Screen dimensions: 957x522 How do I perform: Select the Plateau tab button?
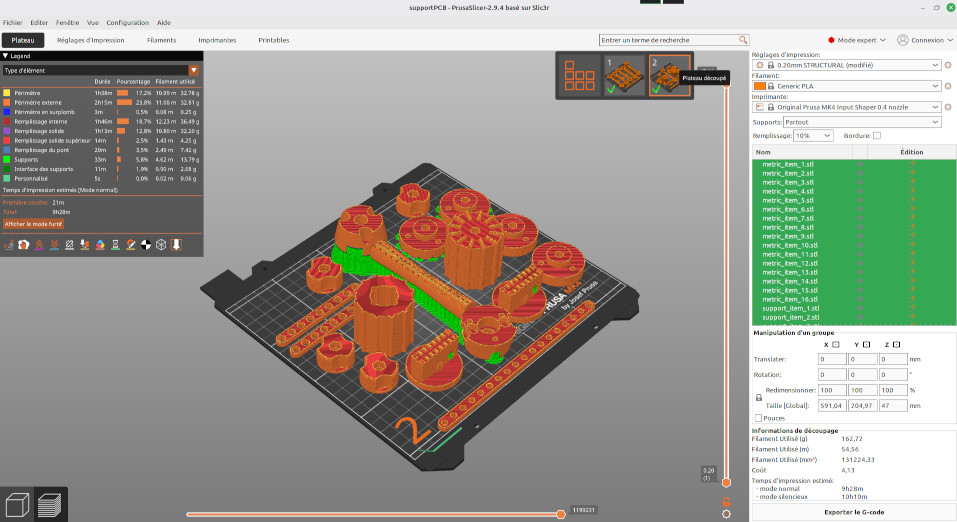tap(23, 40)
